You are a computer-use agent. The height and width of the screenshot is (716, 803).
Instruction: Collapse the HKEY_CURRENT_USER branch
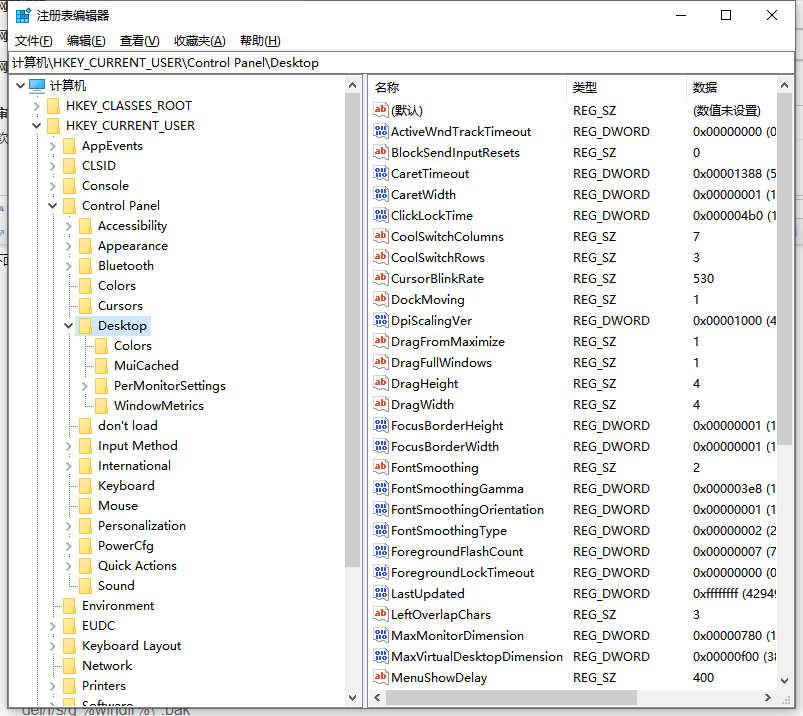[x=36, y=125]
